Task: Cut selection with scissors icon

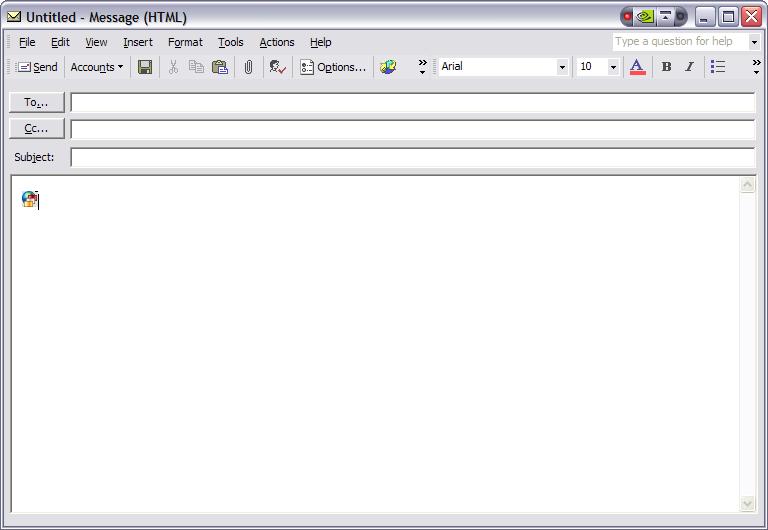Action: pos(173,67)
